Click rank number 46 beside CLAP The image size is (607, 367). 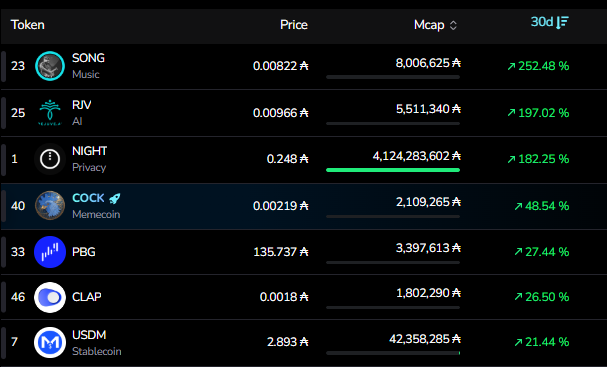tap(18, 297)
